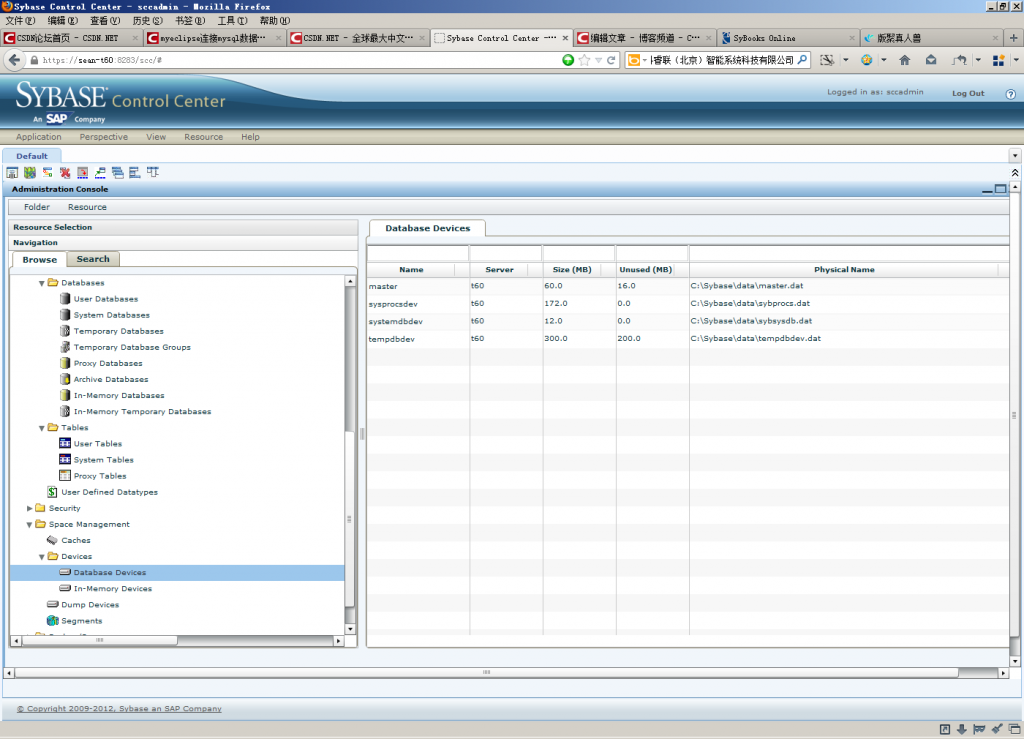The image size is (1024, 739).
Task: Collapse perspective toolbar with double chevron
Action: coord(1015,172)
